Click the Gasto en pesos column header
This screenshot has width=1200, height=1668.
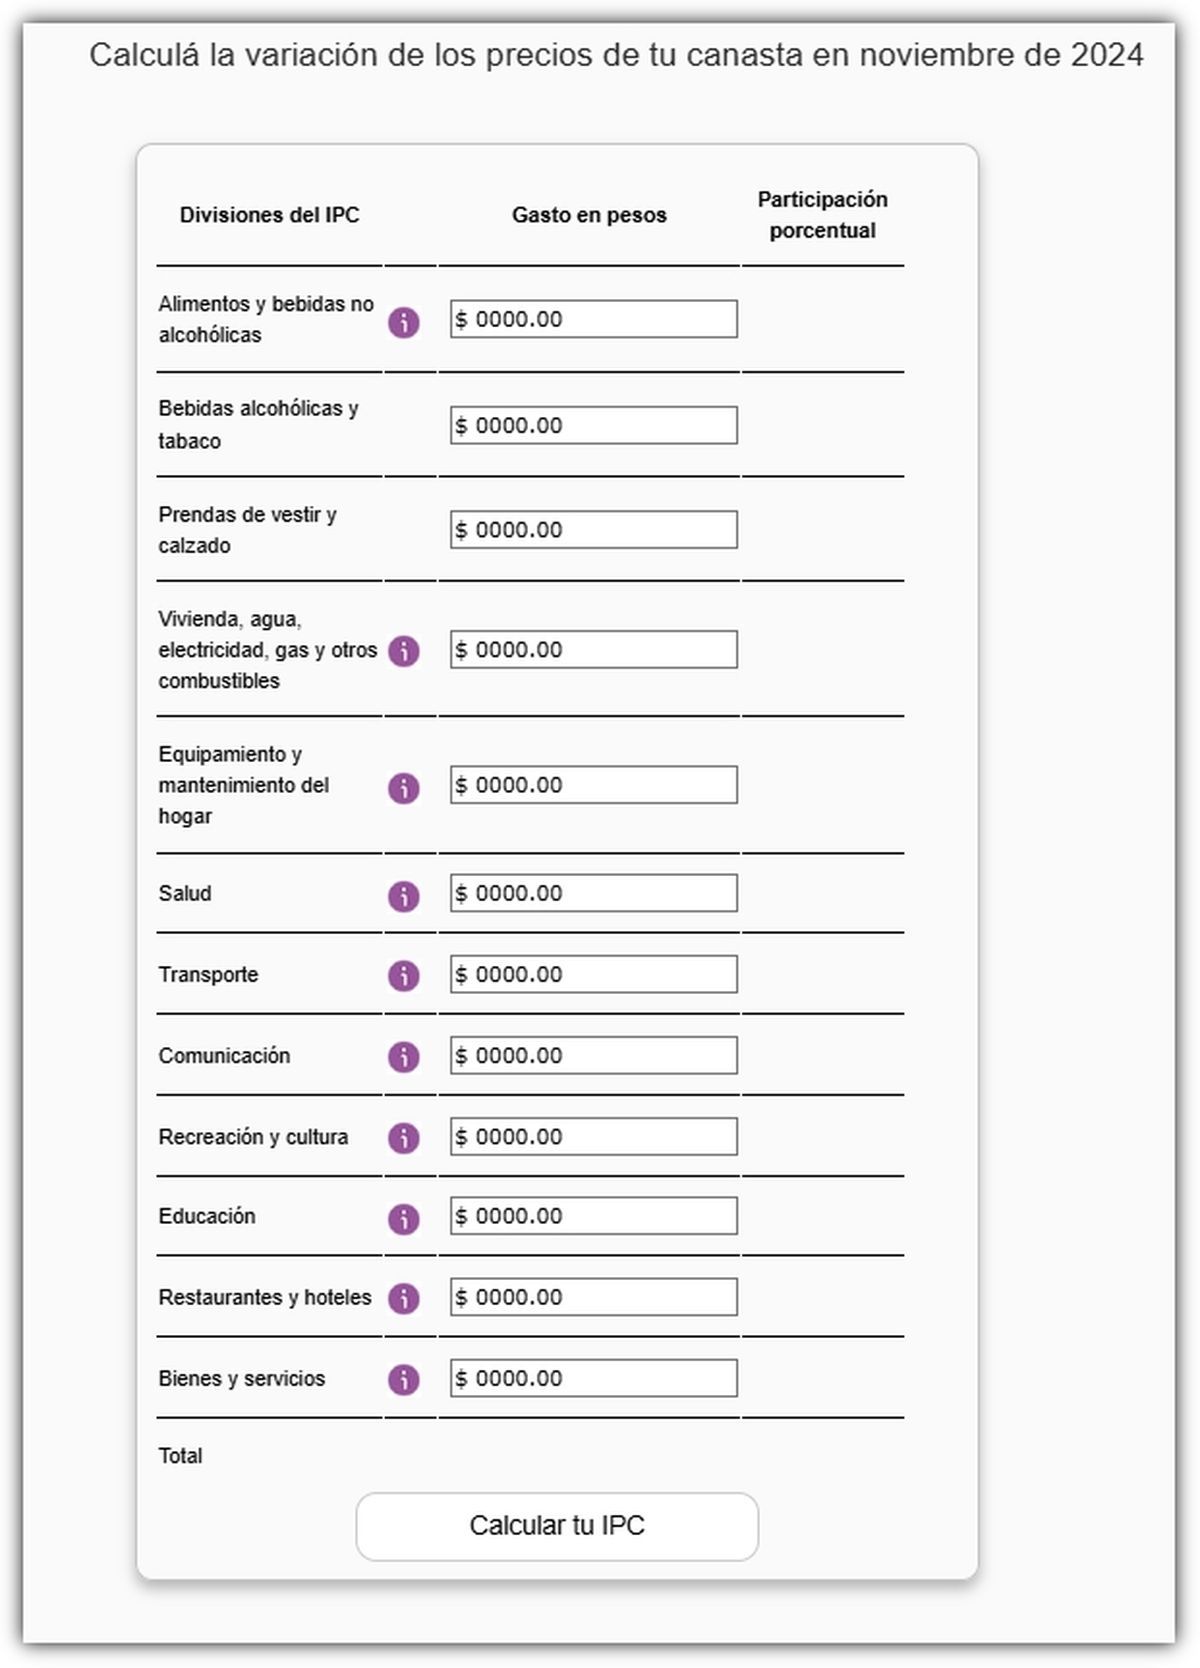pos(590,213)
